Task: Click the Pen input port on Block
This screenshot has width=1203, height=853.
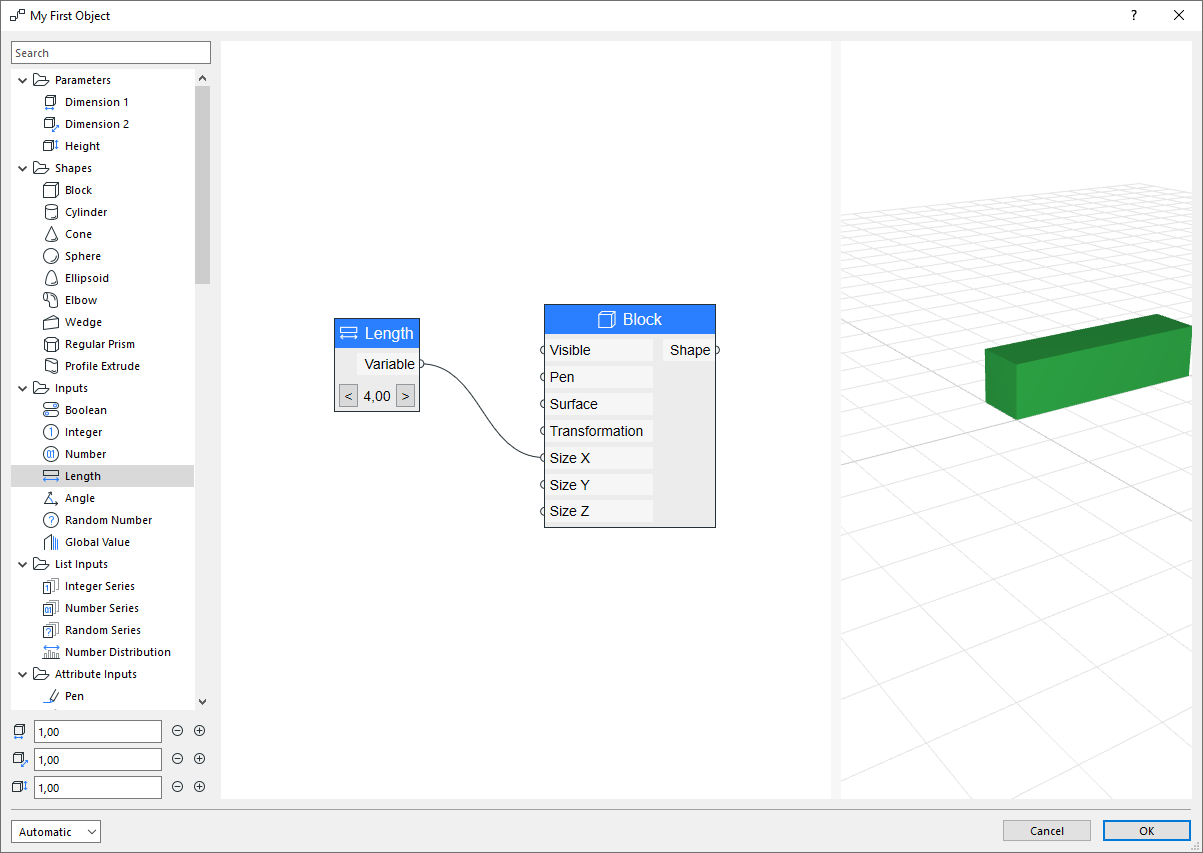Action: [543, 377]
